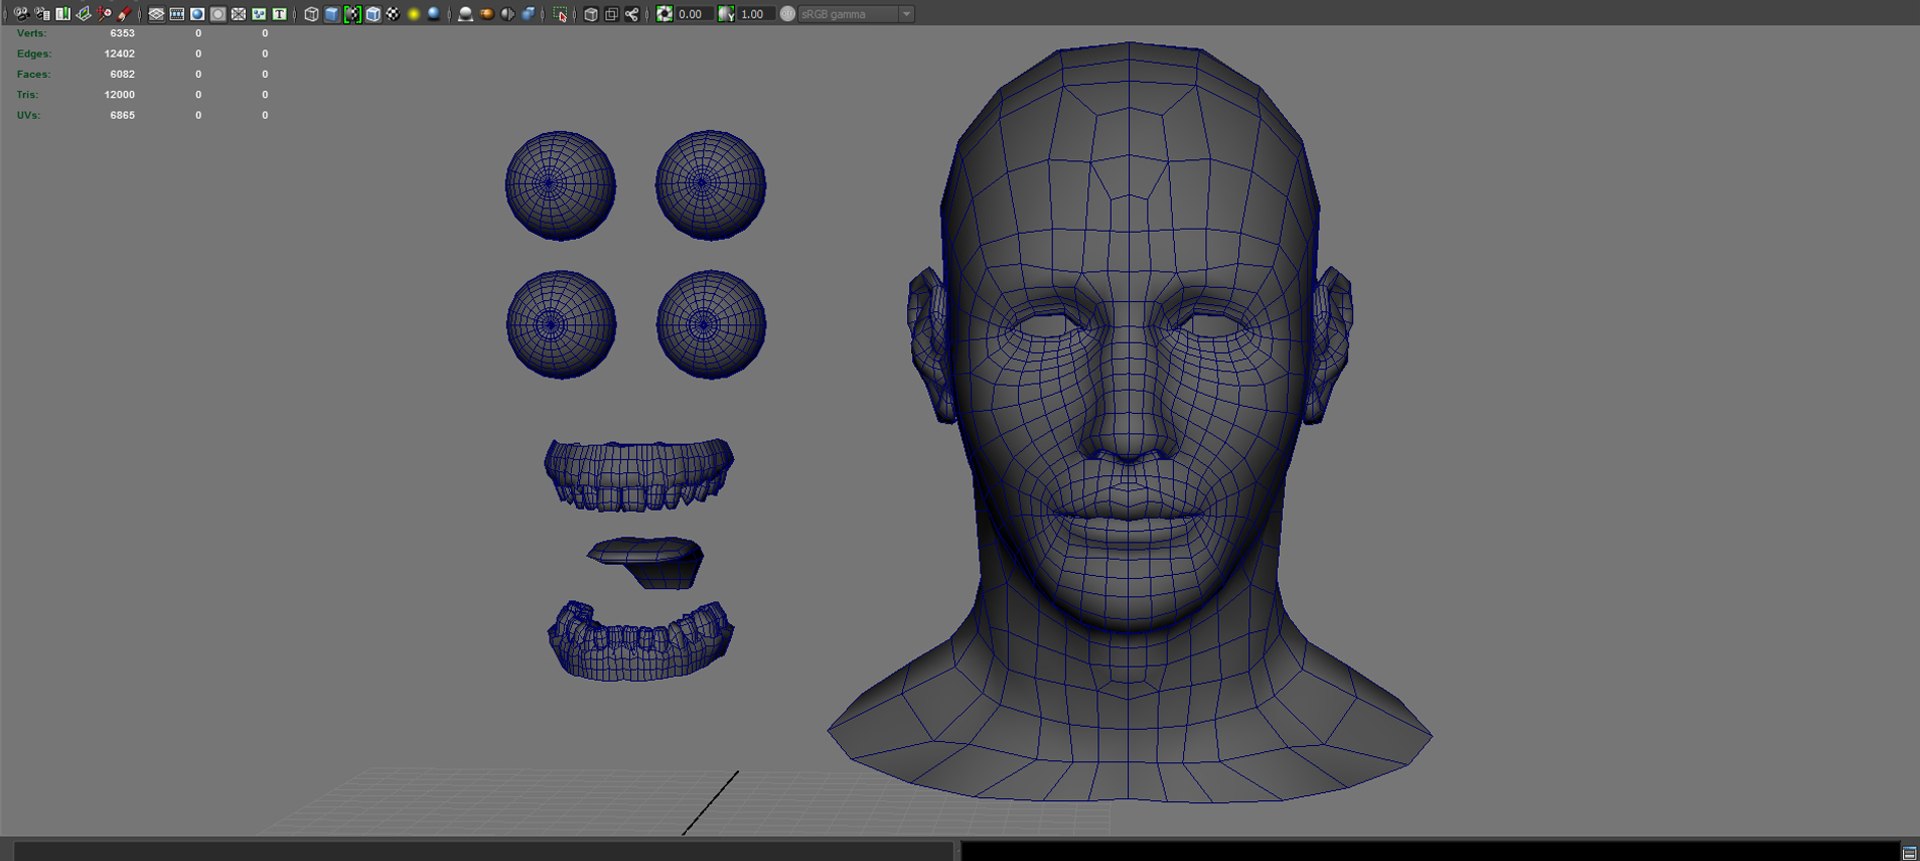Click the Exposure 0.00 value field
The image size is (1920, 861).
[x=694, y=14]
